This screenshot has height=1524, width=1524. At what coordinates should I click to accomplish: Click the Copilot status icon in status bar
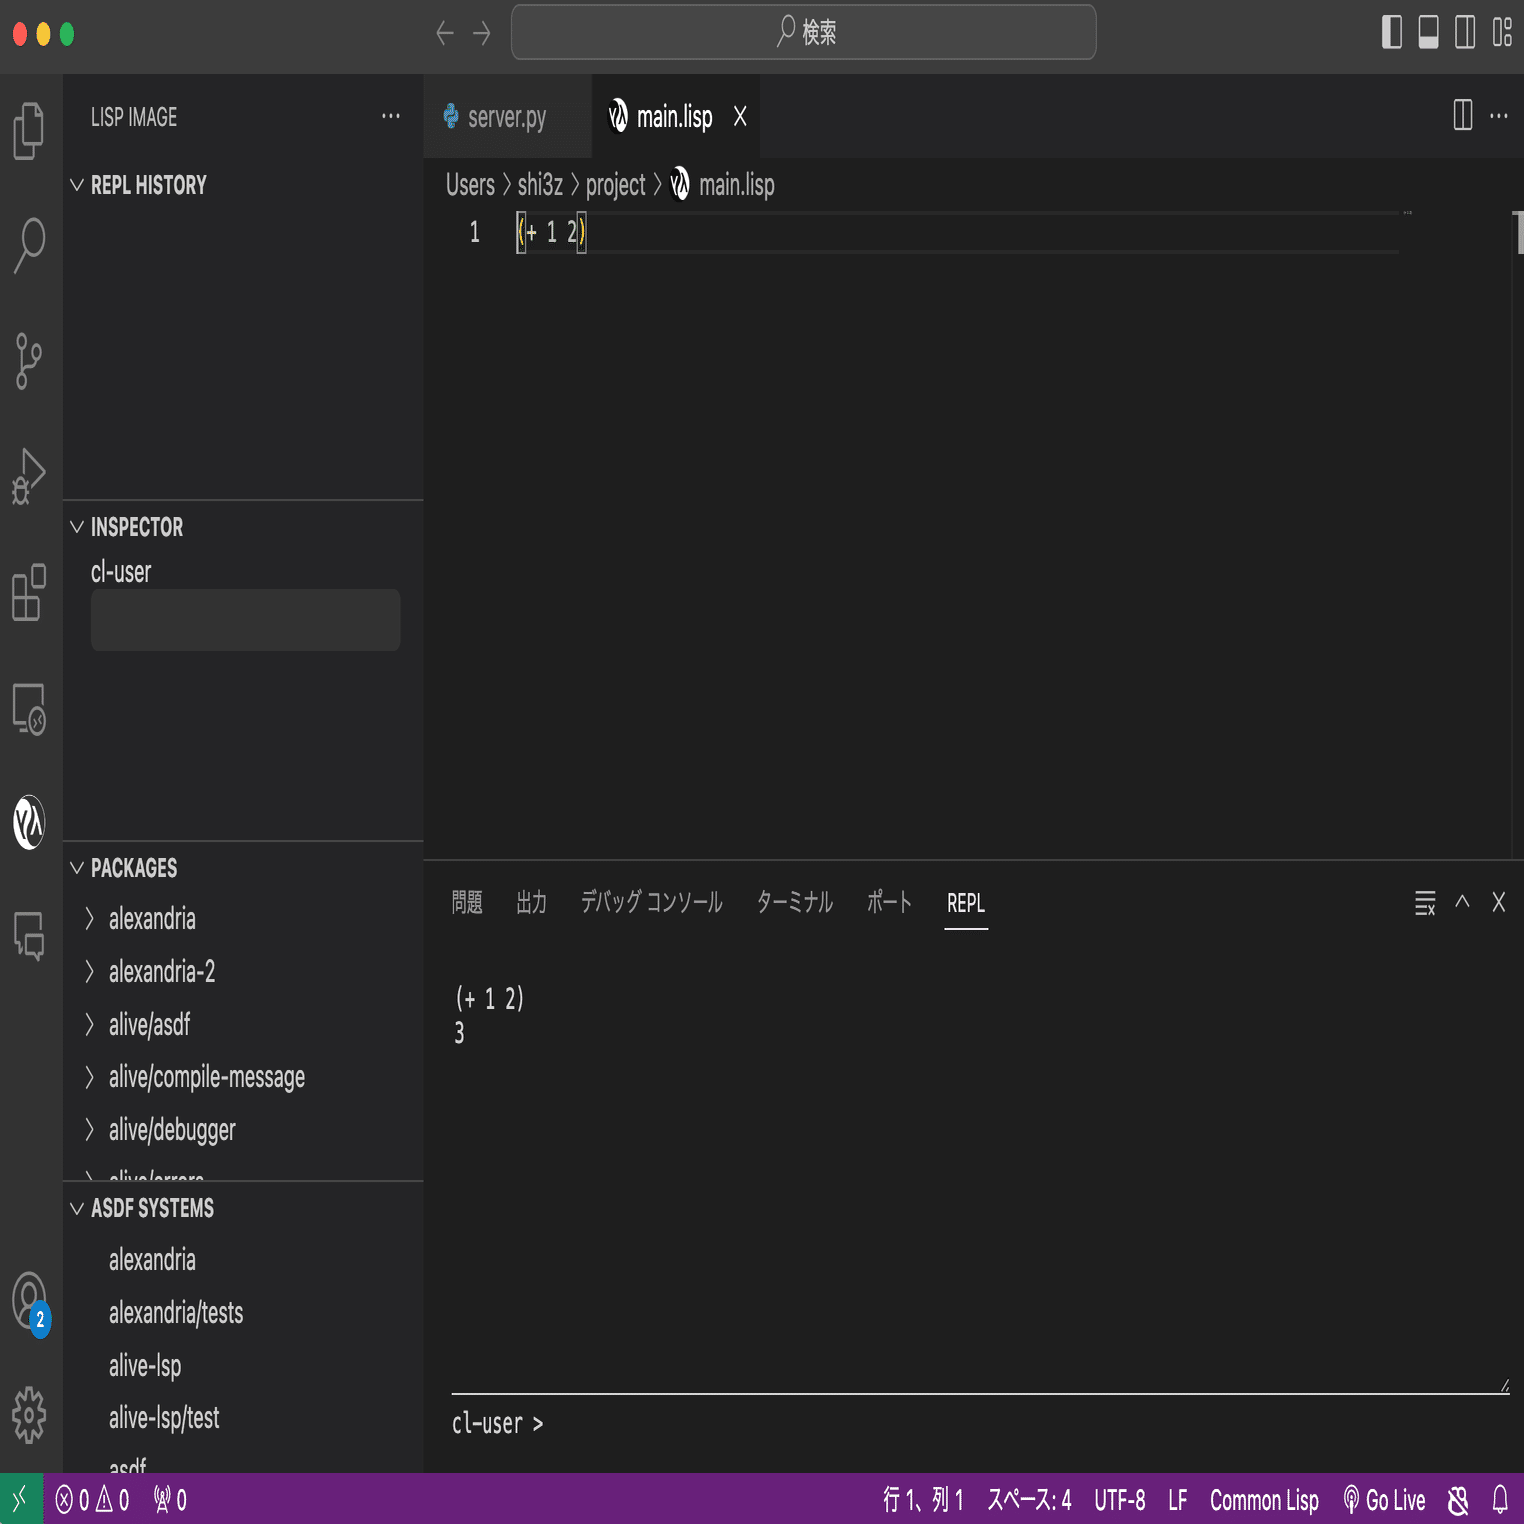(x=1458, y=1499)
